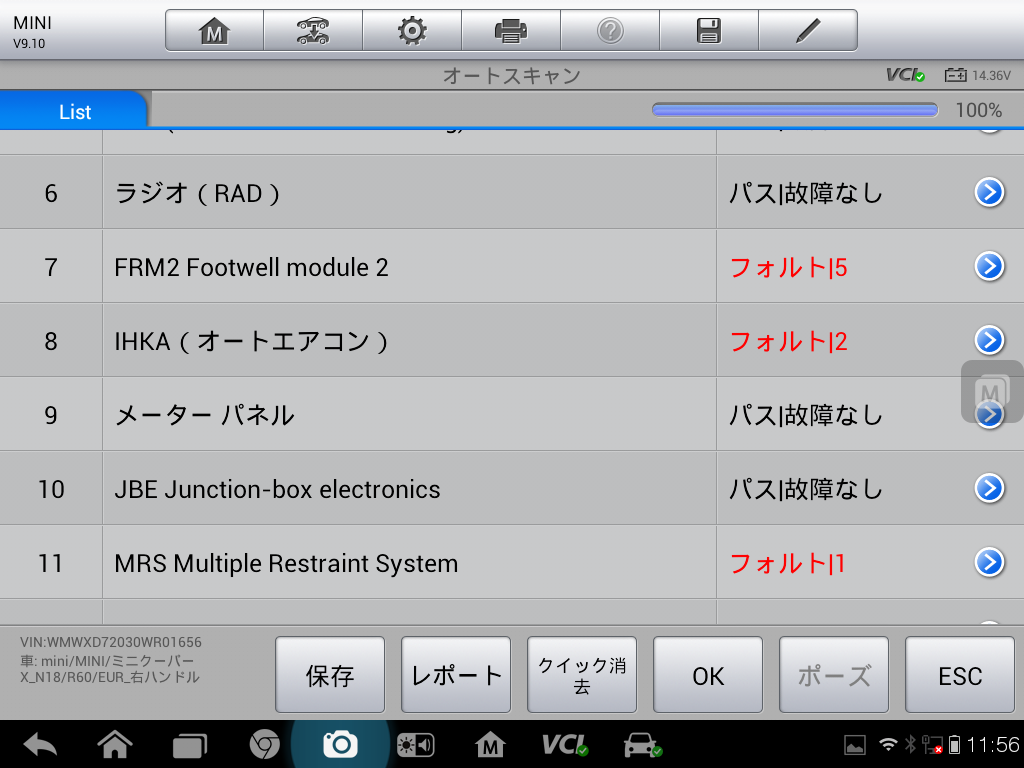Click JBE status パス|故障なし

pyautogui.click(x=806, y=489)
